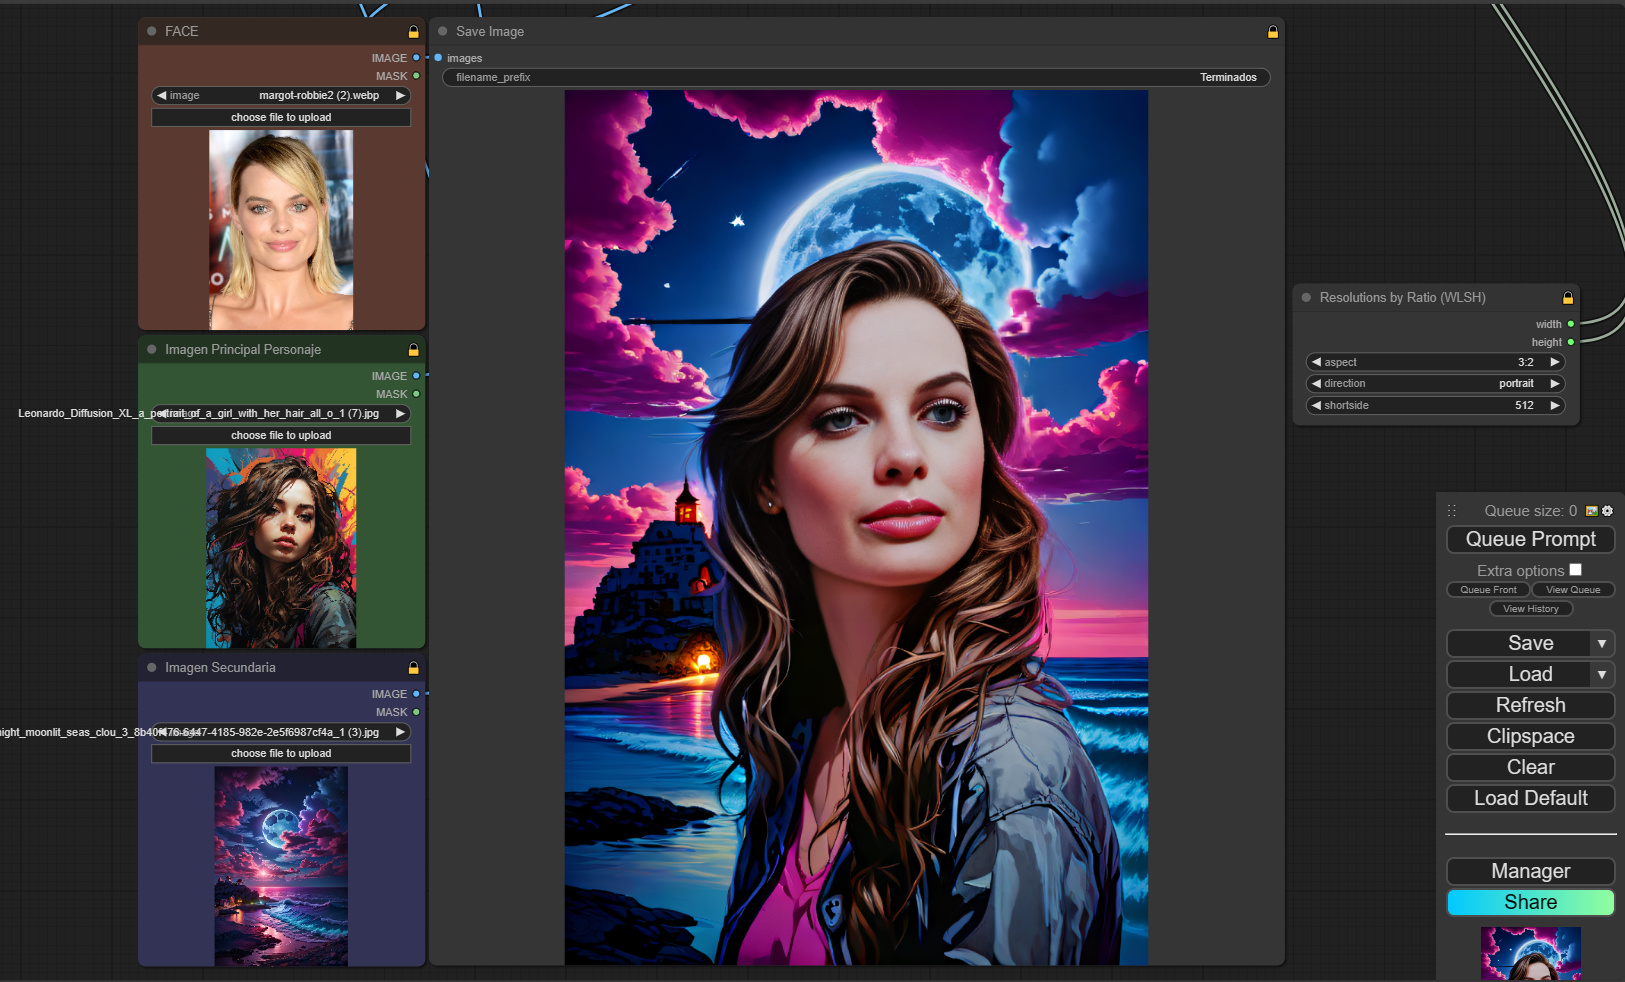Viewport: 1625px width, 982px height.
Task: Collapse Resolutions by Ratio node via title dot
Action: coord(1306,298)
